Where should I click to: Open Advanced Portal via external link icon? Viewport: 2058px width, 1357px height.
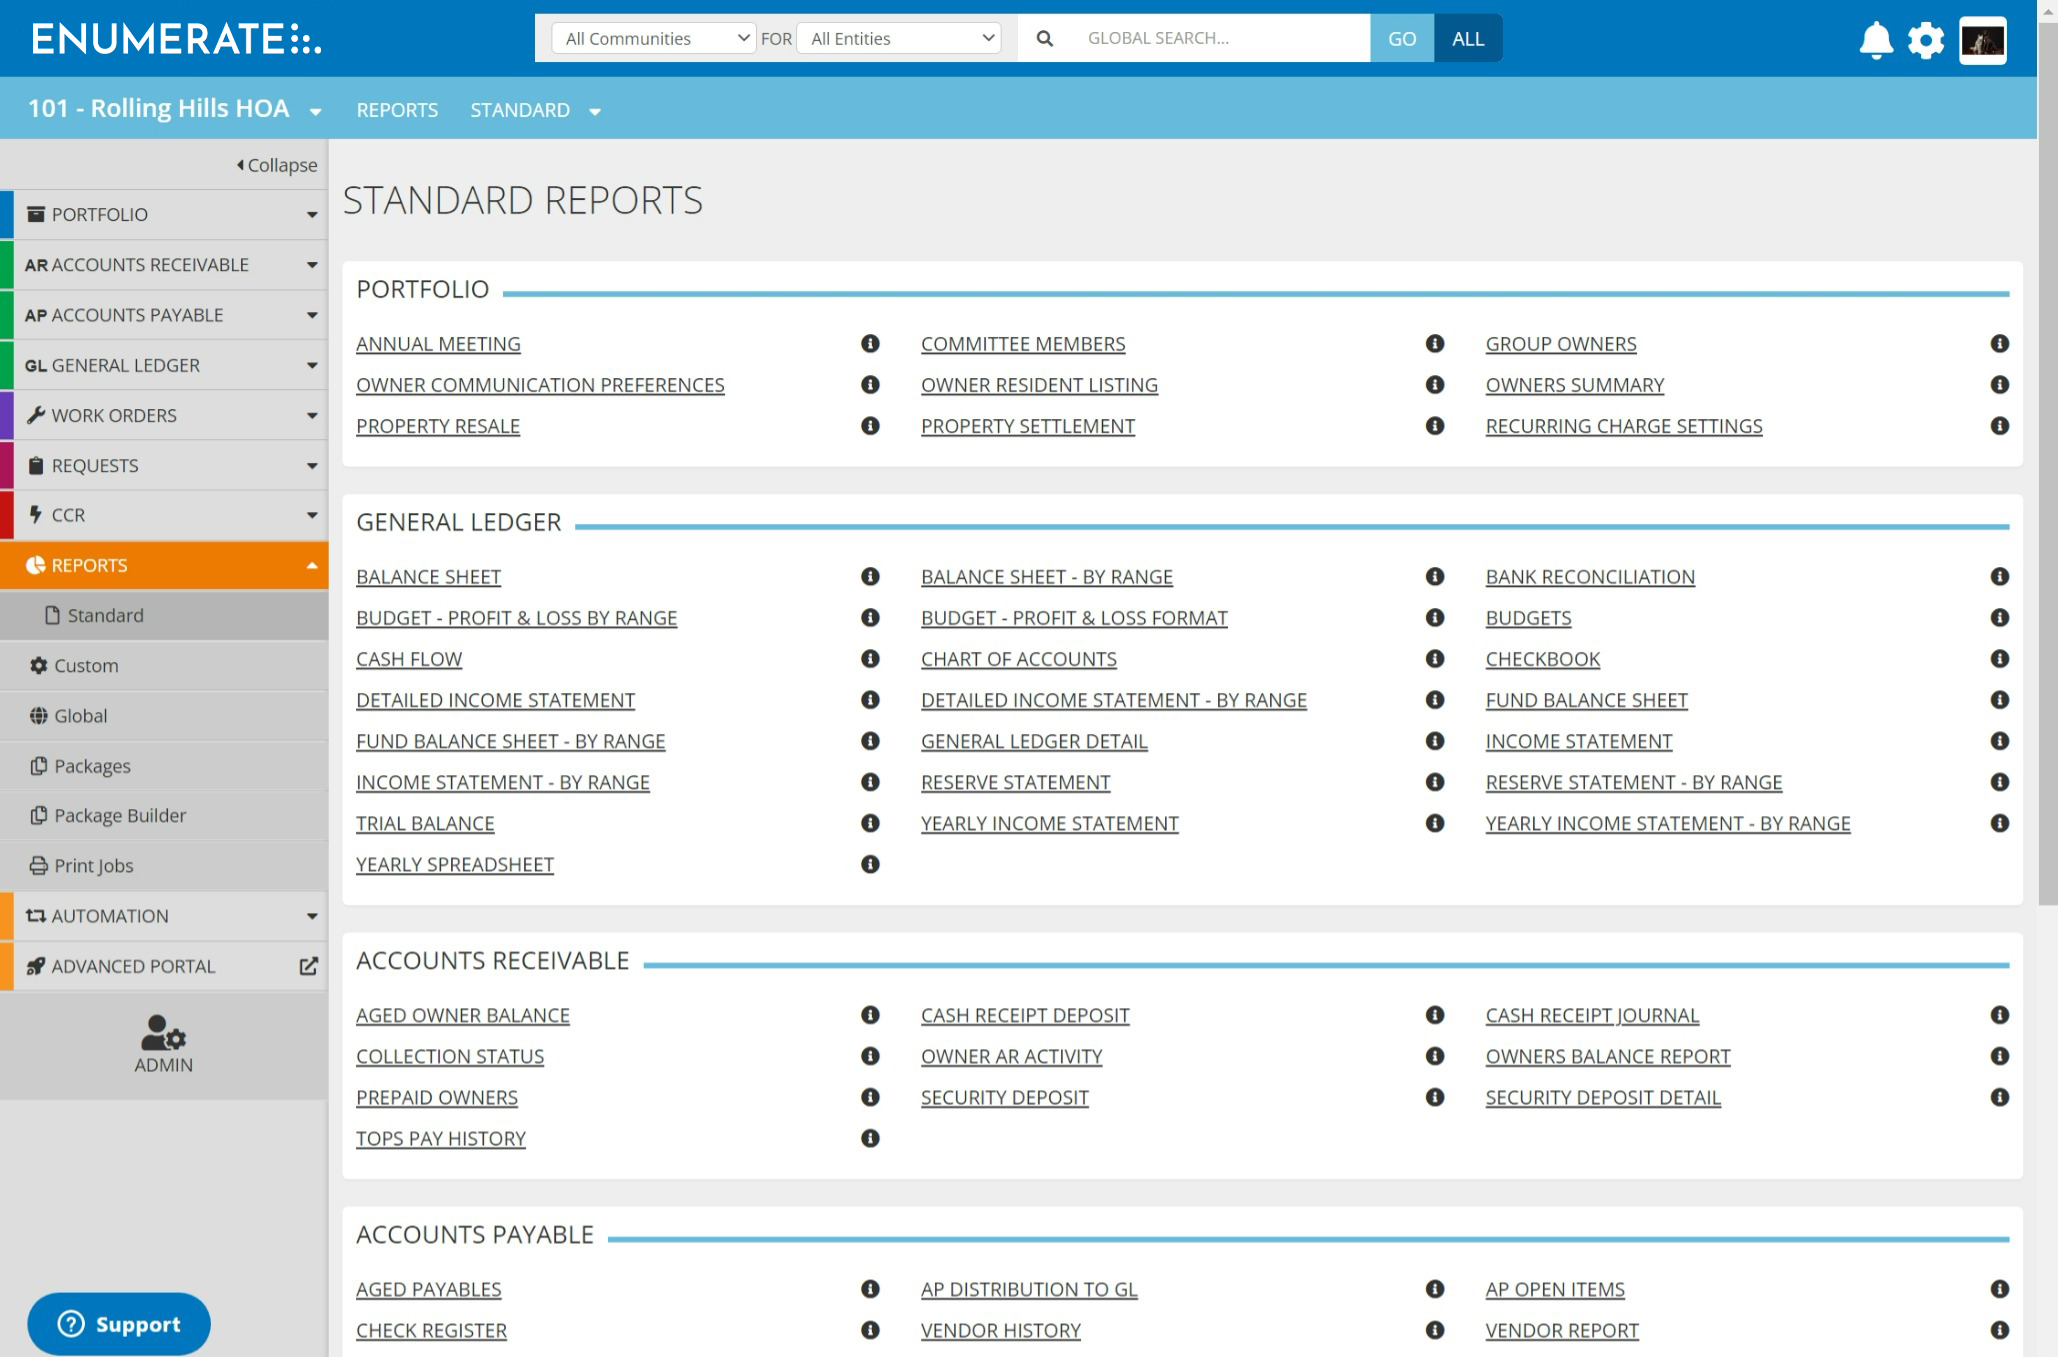click(x=308, y=966)
